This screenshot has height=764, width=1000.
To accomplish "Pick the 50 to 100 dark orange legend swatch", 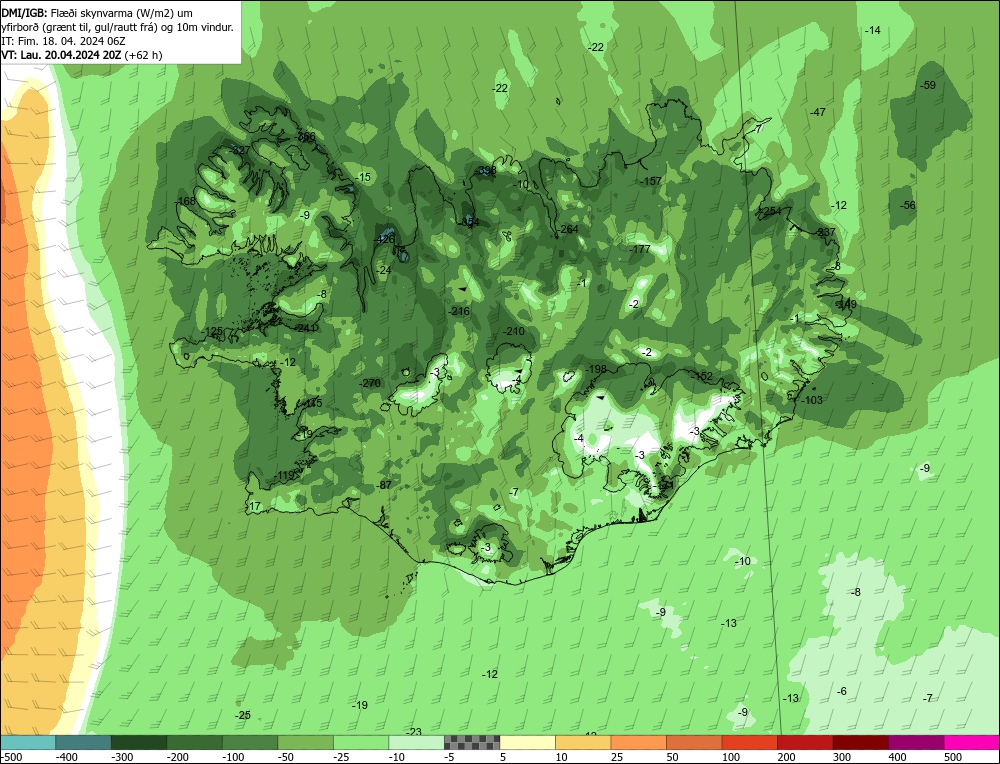I will 694,742.
